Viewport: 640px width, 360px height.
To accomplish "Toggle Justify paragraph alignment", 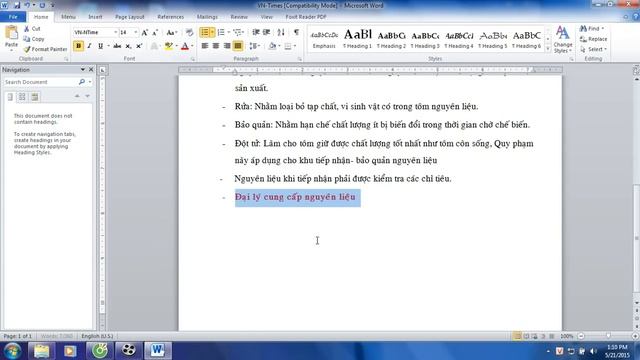I will click(238, 46).
